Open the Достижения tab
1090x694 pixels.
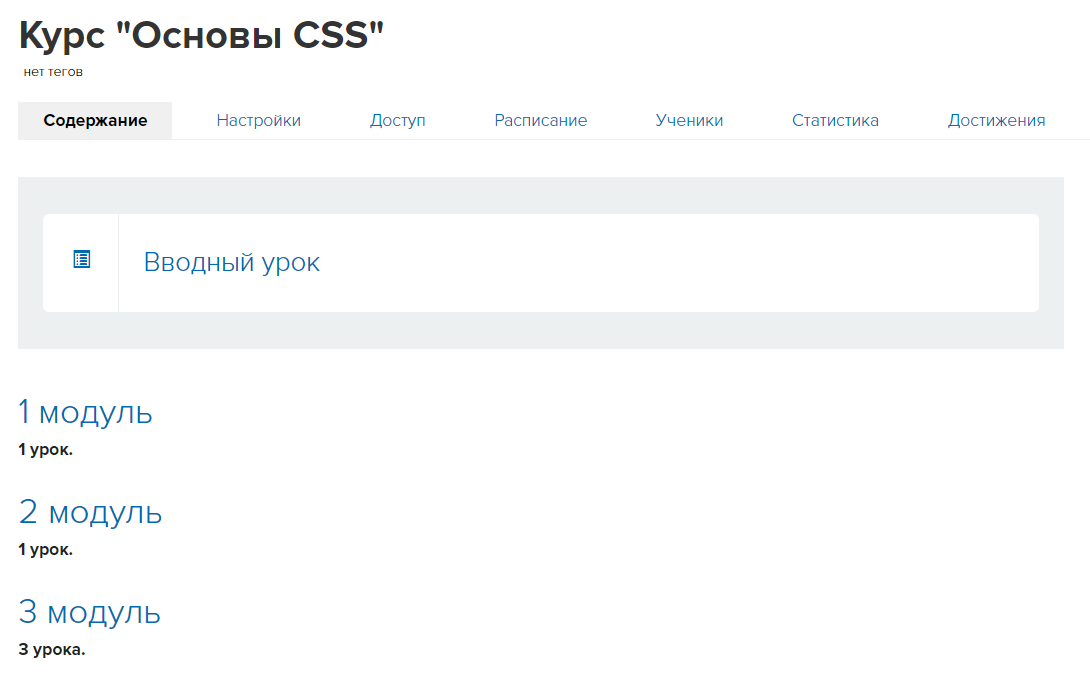(997, 120)
